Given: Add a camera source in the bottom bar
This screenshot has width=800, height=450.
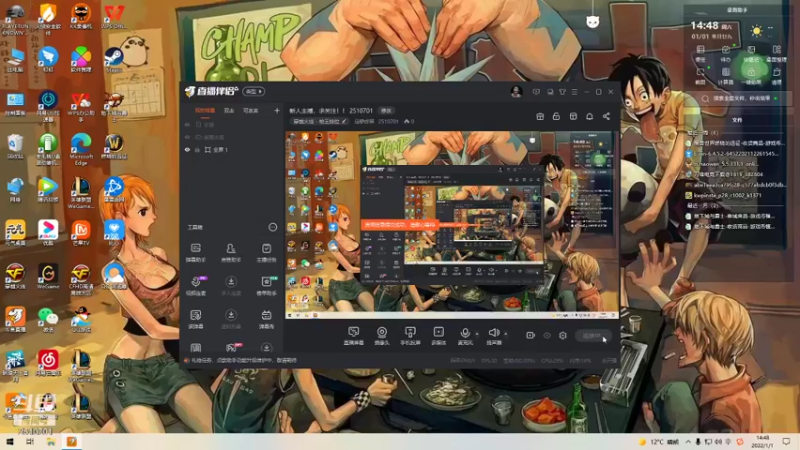Looking at the screenshot, I should (382, 336).
